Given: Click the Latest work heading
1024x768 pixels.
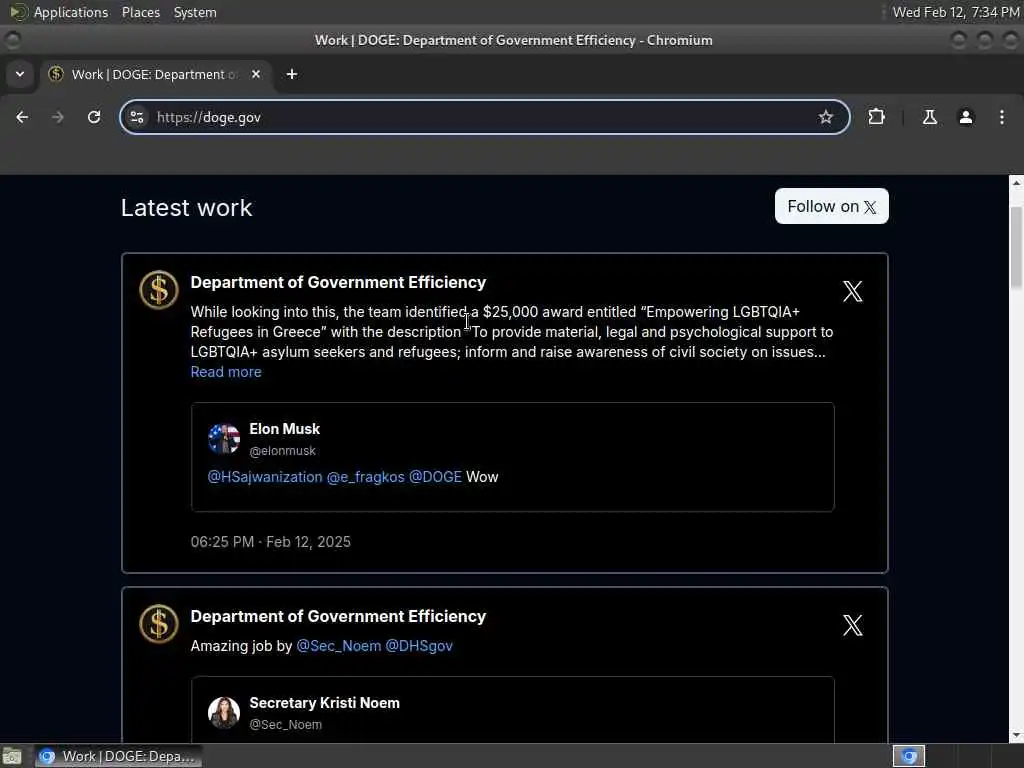Looking at the screenshot, I should (187, 208).
